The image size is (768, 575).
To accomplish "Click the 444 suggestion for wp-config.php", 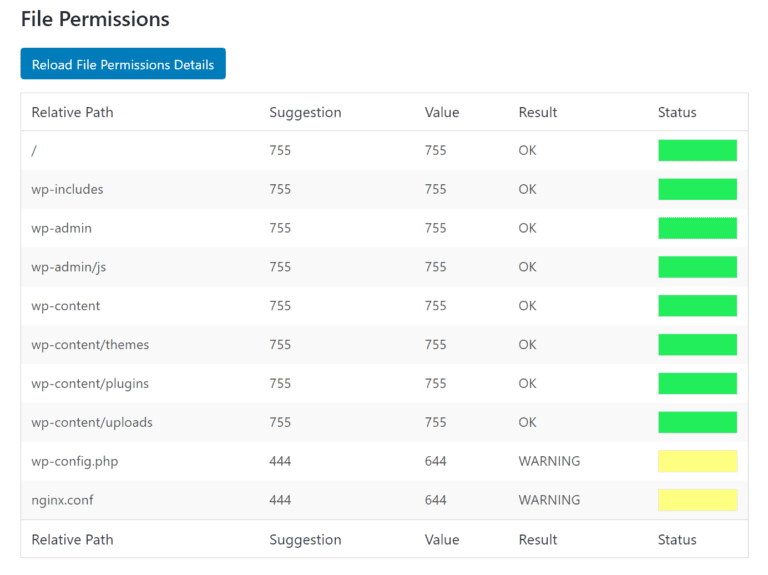I will coord(280,461).
